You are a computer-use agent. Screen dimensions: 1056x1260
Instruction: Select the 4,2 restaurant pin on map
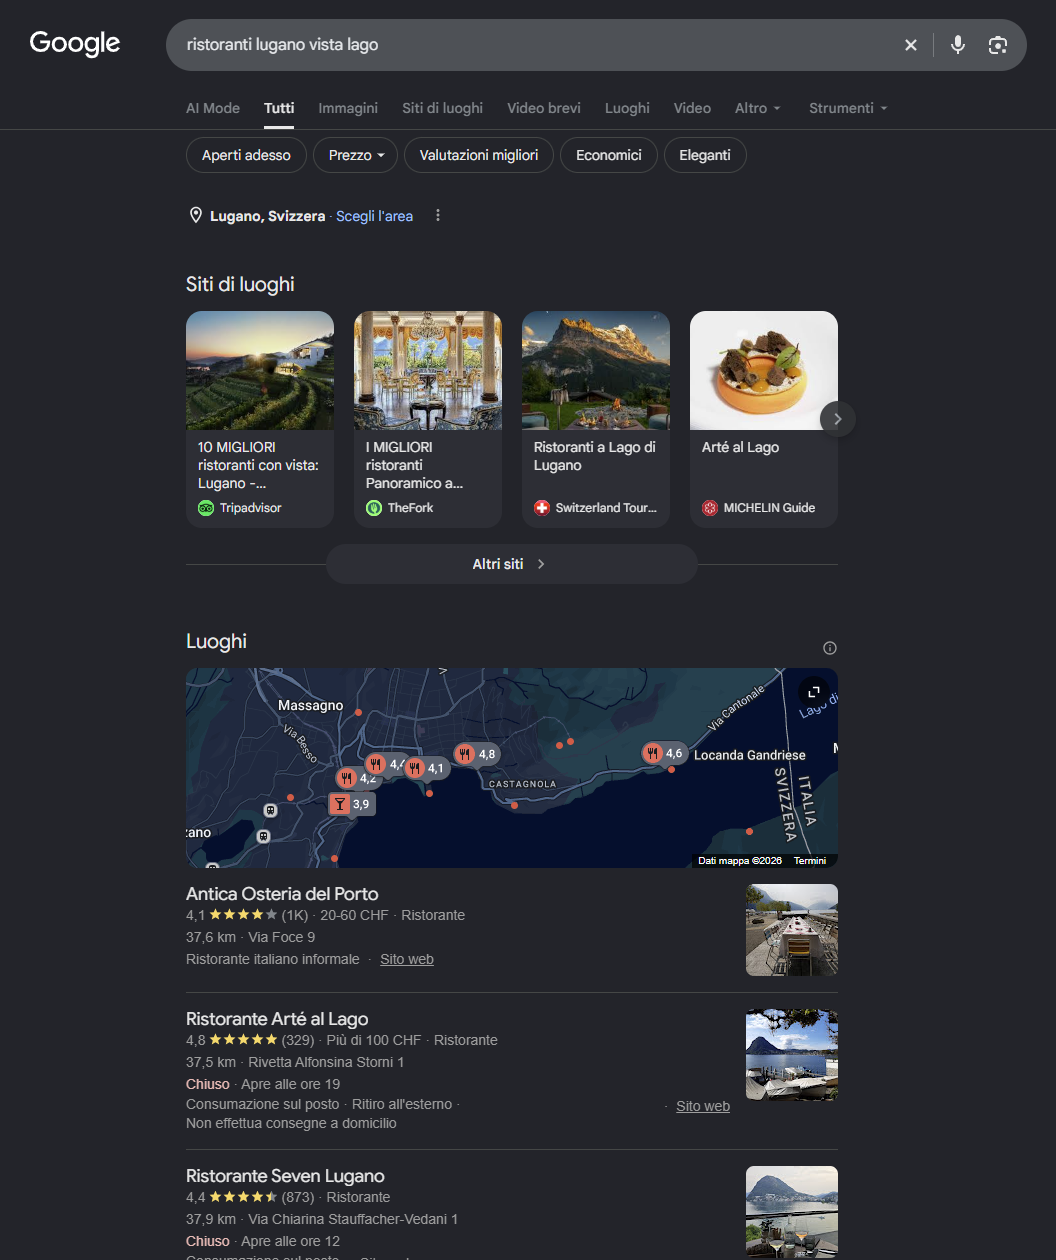(x=357, y=778)
